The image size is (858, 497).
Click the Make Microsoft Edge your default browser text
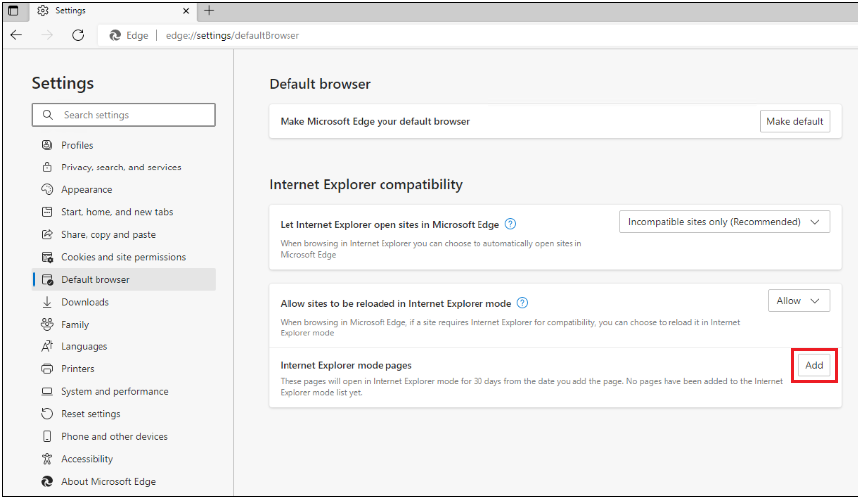click(375, 122)
